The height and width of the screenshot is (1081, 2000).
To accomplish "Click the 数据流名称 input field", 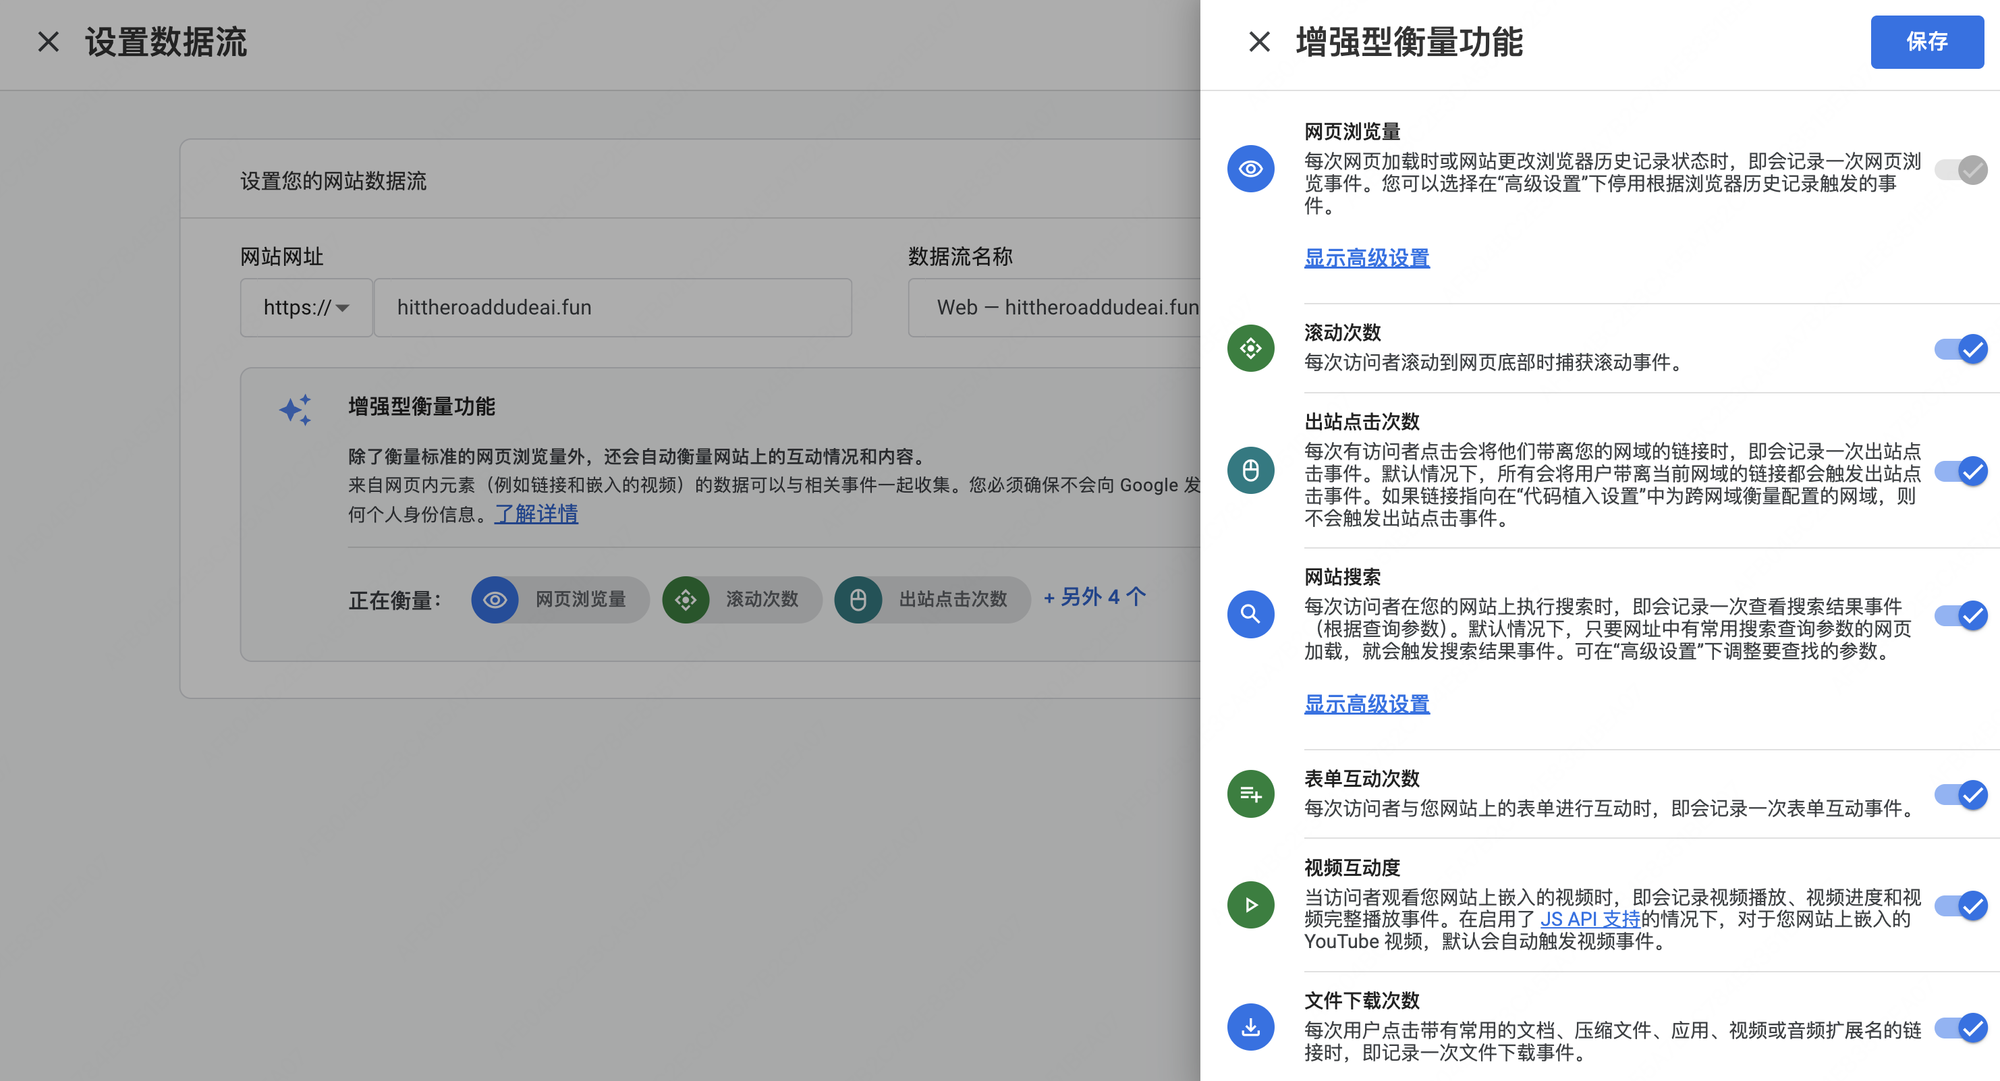I will coord(1054,308).
